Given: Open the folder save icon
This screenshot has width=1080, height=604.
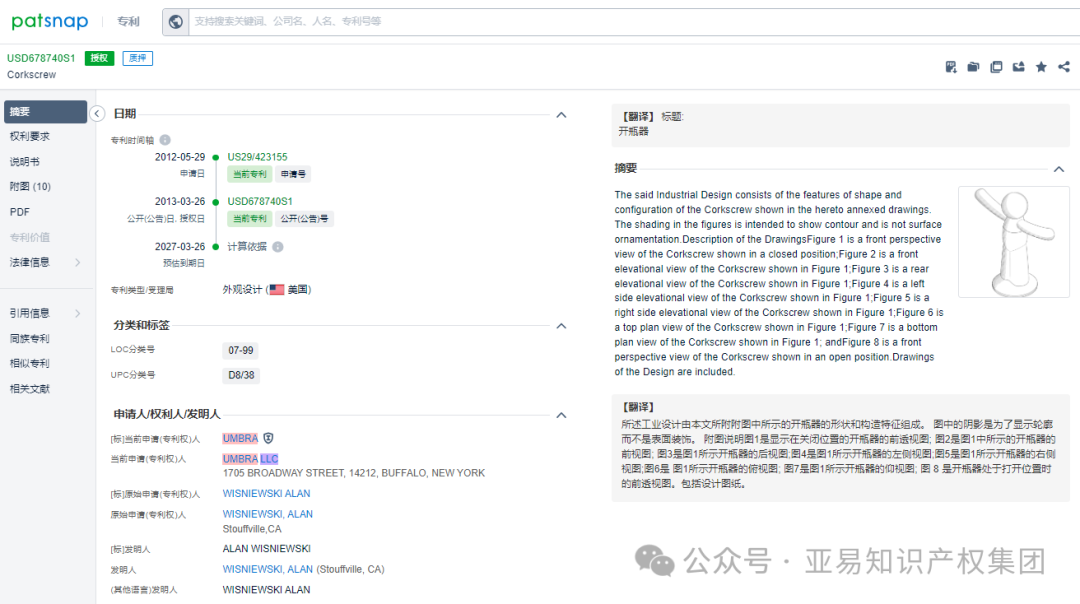Looking at the screenshot, I should (x=973, y=67).
